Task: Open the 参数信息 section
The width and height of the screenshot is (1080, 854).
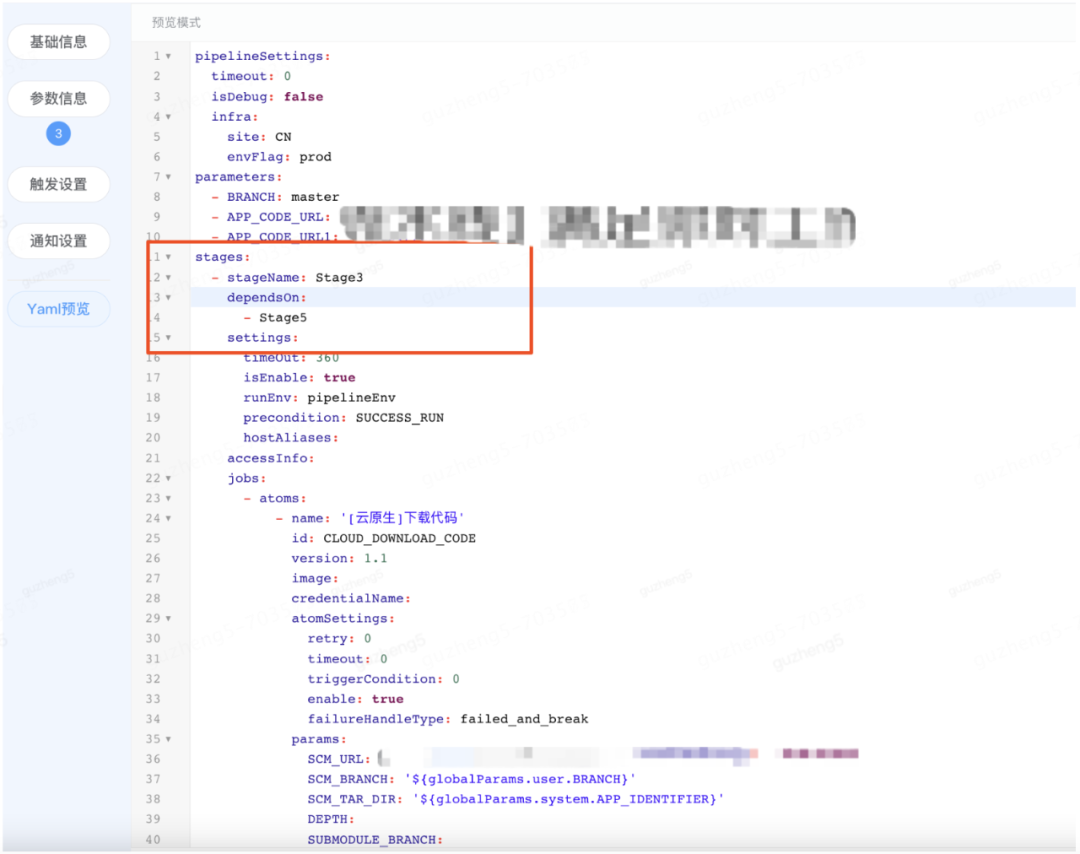Action: tap(59, 98)
